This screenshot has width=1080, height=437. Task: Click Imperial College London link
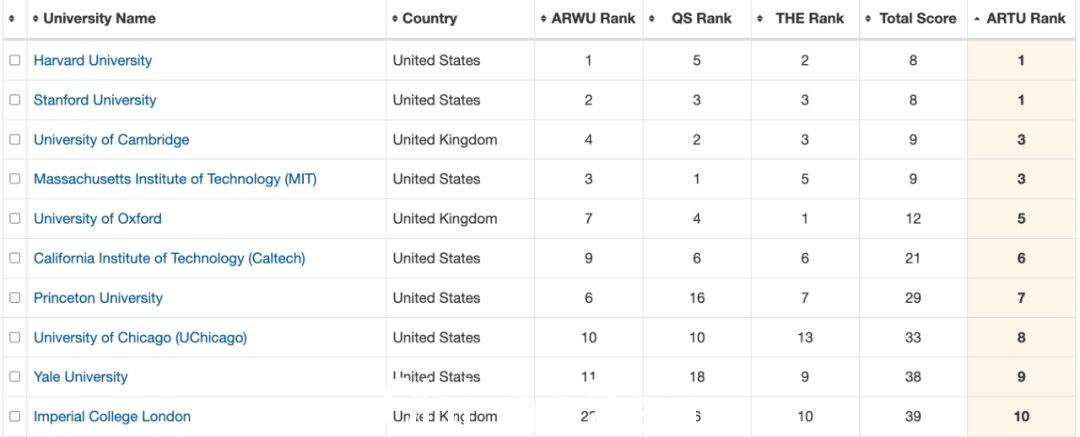coord(112,416)
